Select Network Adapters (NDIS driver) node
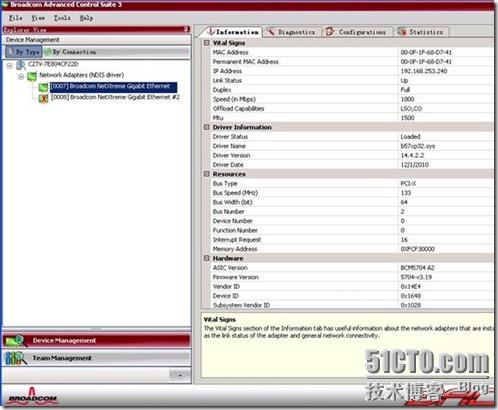The height and width of the screenshot is (410, 498). [x=82, y=75]
